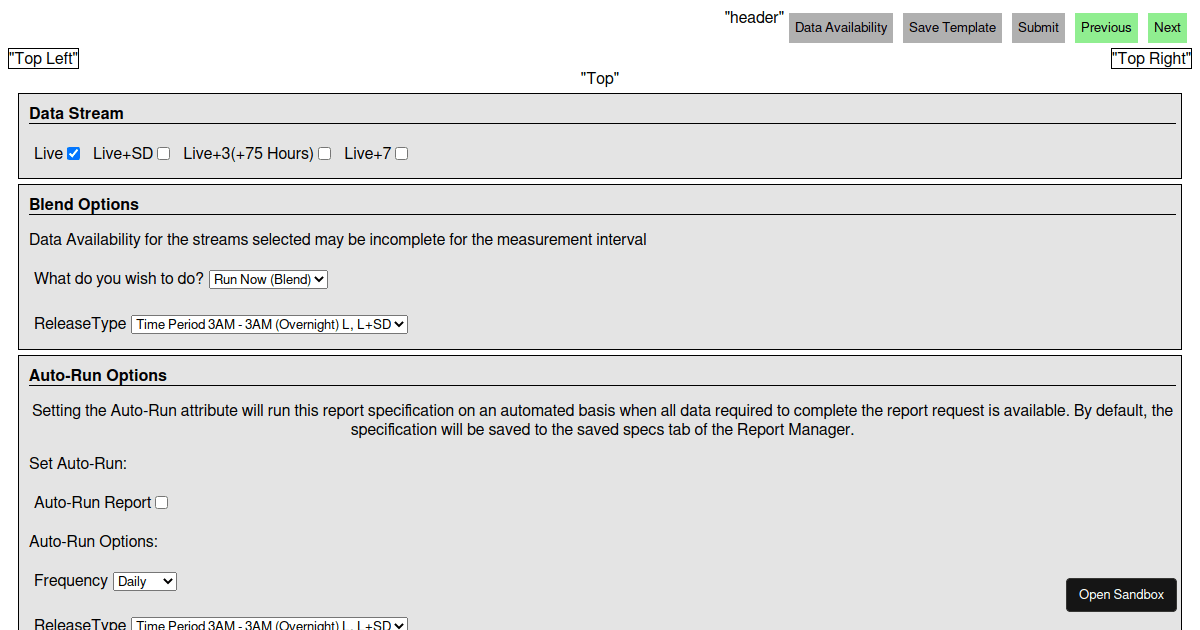Open Sandbox with the black button
Viewport: 1200px width, 630px height.
[1121, 594]
